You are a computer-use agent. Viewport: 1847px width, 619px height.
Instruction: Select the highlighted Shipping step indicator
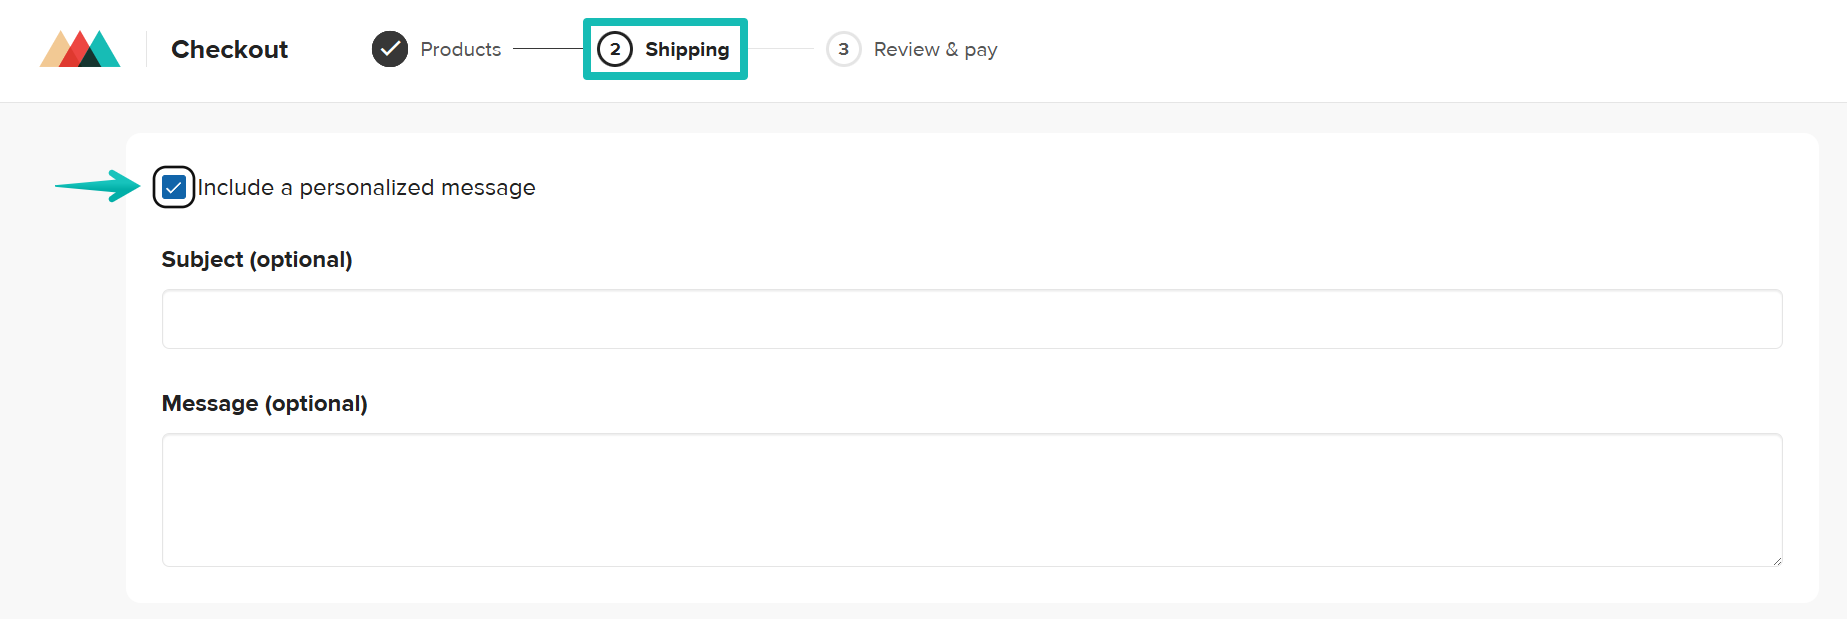tap(664, 49)
